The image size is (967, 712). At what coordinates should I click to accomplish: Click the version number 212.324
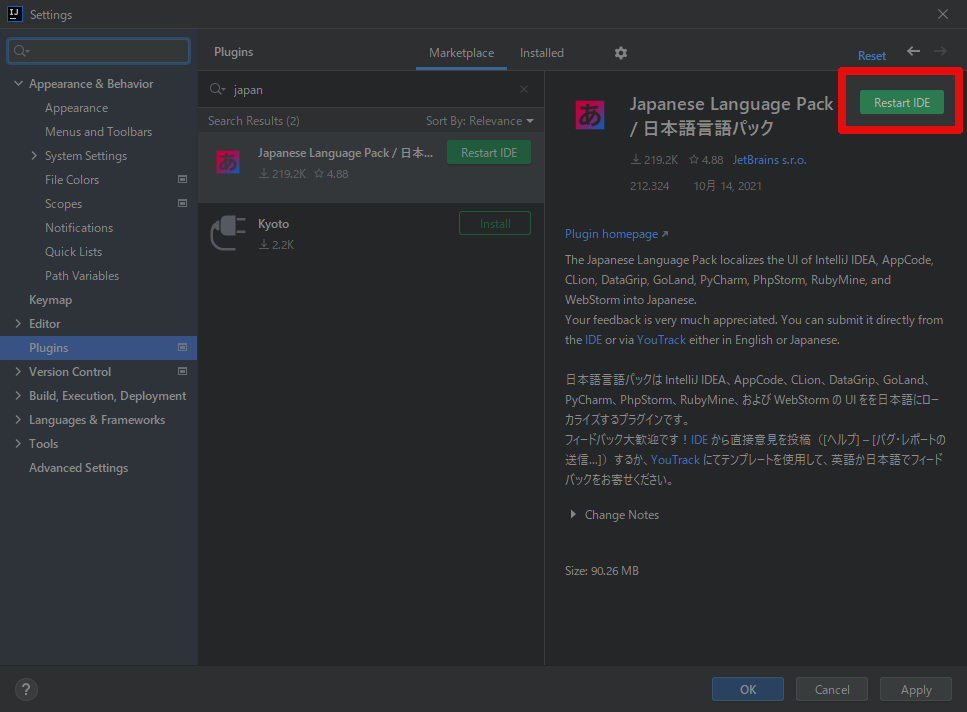point(649,186)
